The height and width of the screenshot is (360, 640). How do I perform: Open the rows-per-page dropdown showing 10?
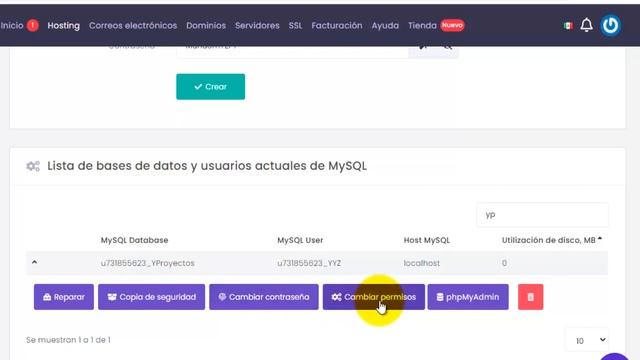(x=587, y=340)
